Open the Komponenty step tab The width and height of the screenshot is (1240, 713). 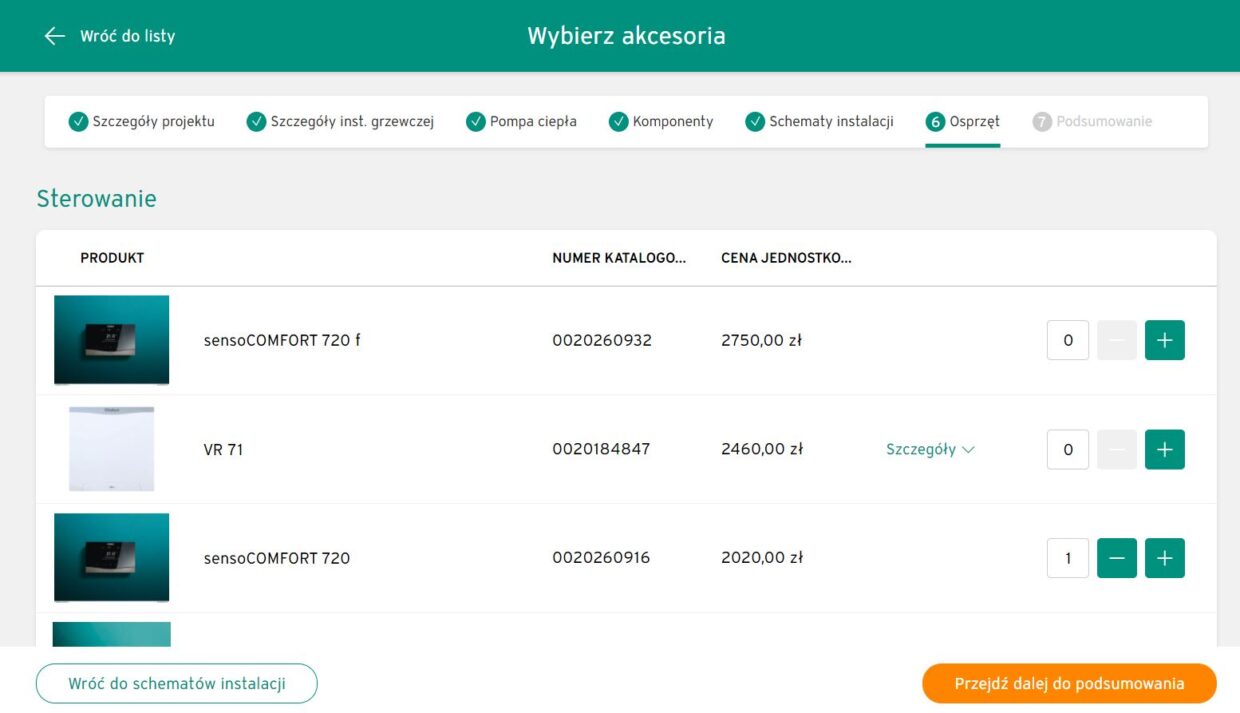coord(661,122)
